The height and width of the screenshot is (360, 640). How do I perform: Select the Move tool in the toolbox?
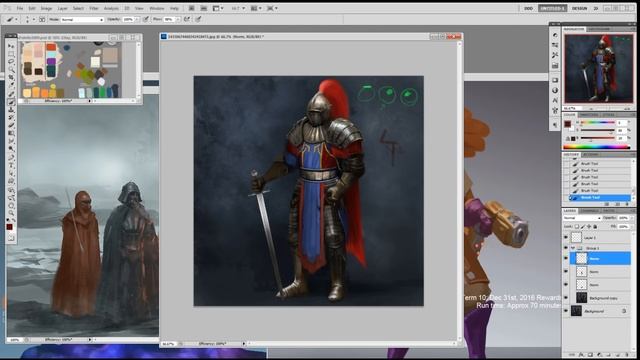(11, 46)
